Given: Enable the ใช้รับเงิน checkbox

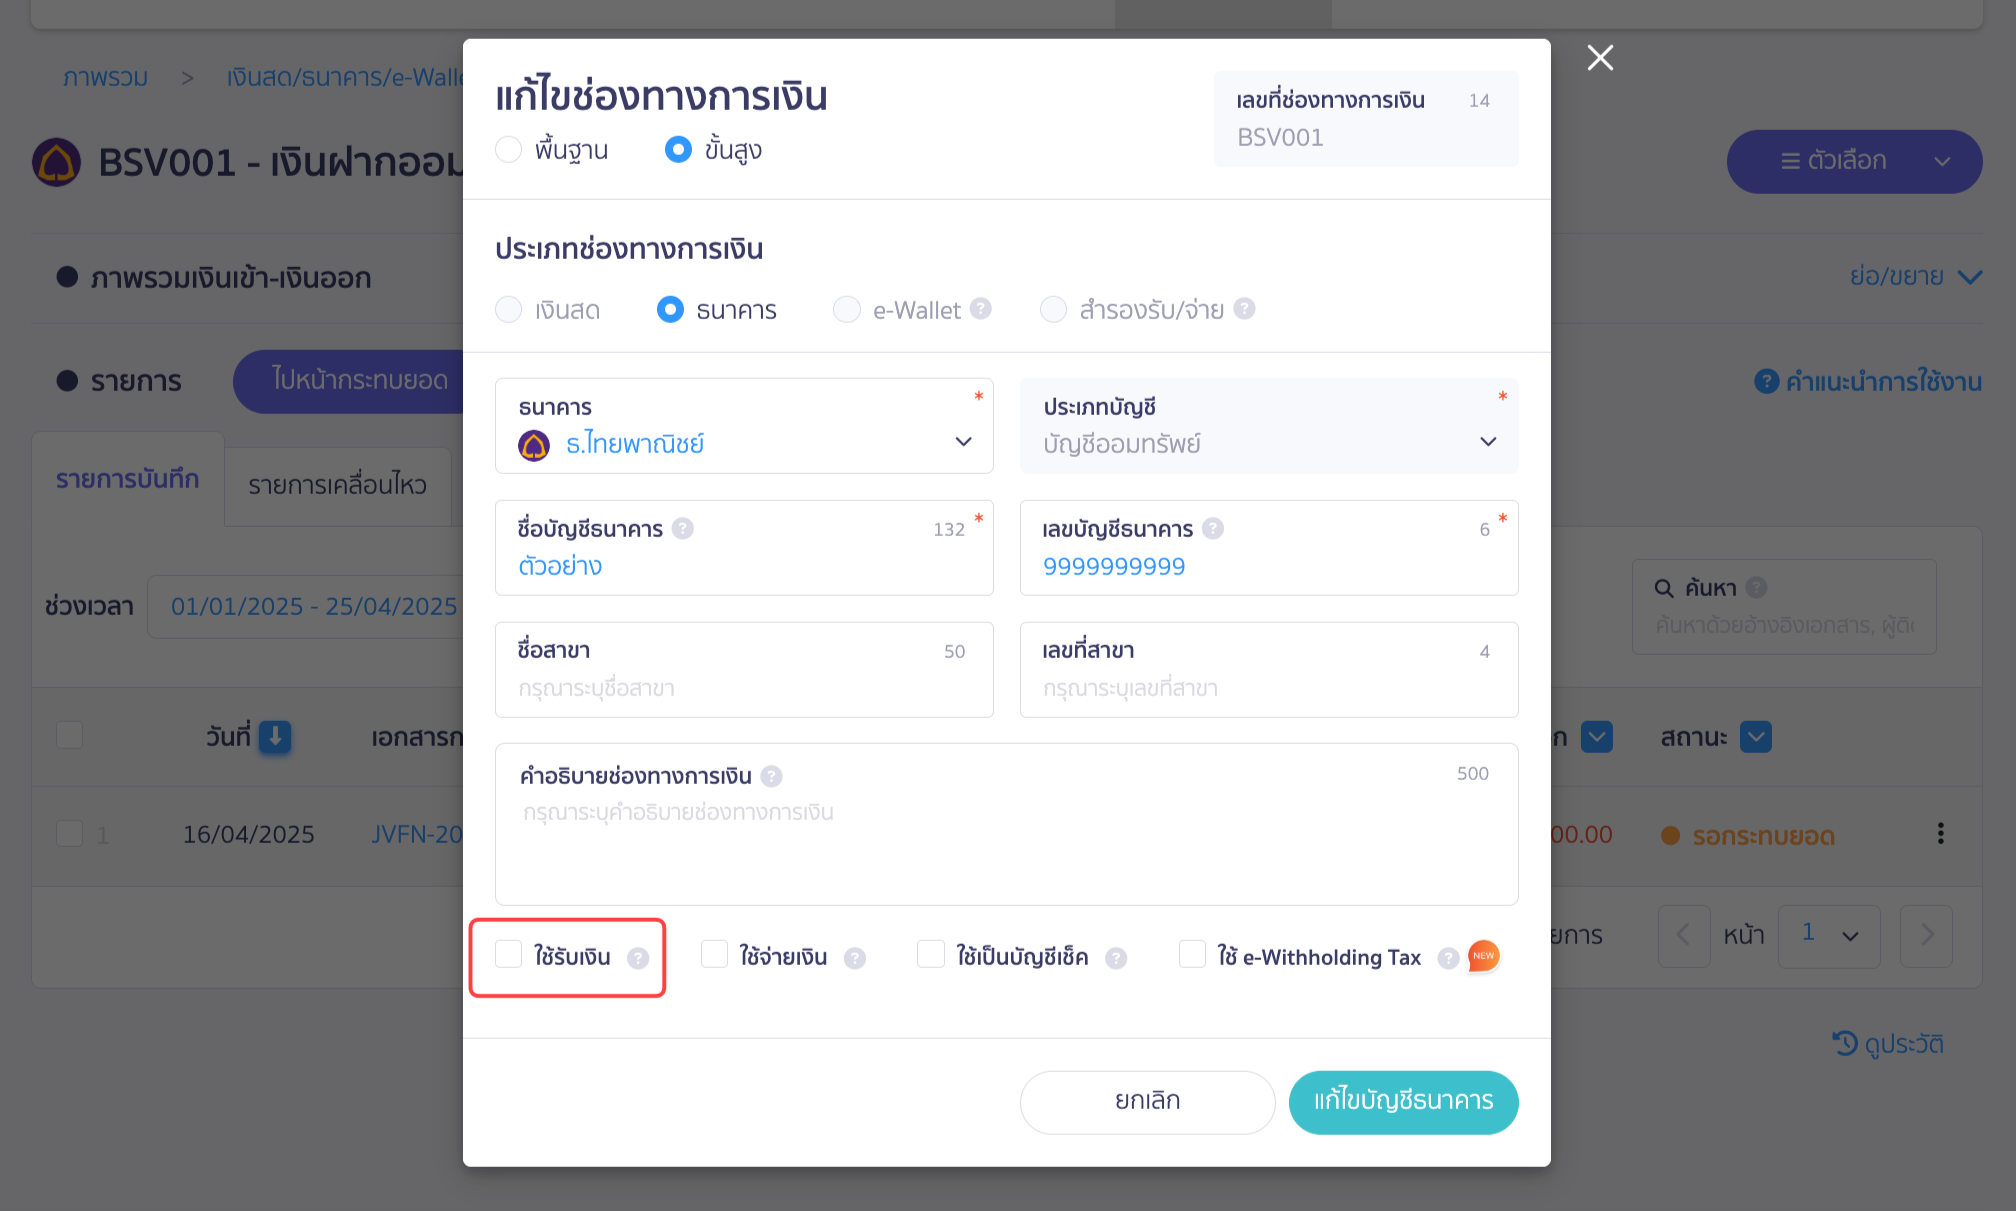Looking at the screenshot, I should point(509,954).
